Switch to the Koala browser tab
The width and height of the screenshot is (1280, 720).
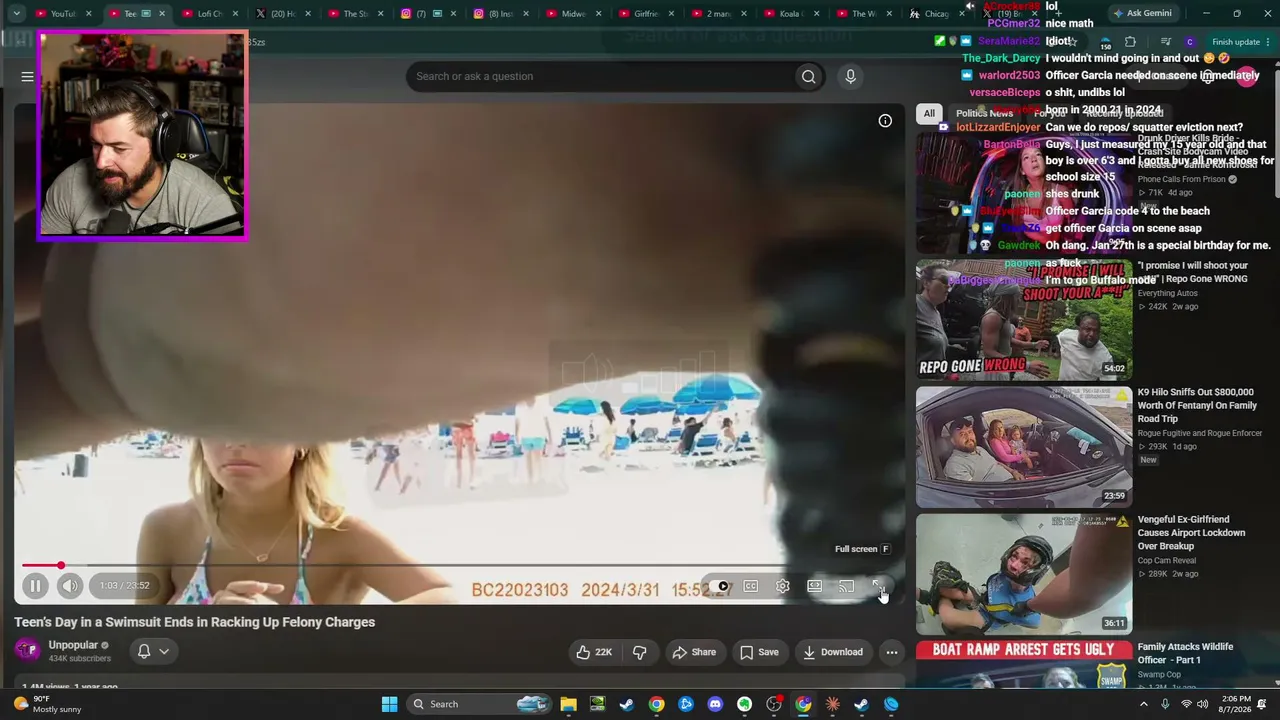pos(793,14)
